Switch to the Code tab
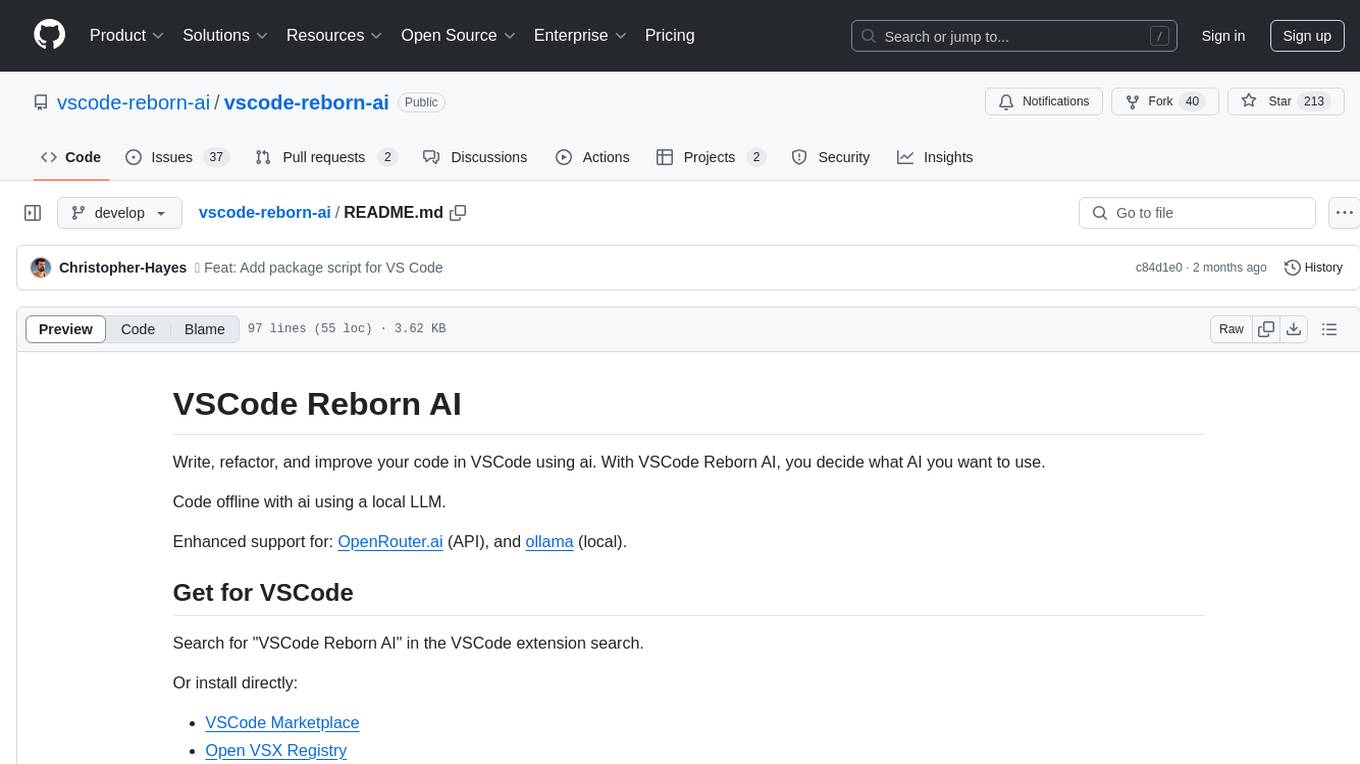This screenshot has width=1360, height=764. click(71, 157)
